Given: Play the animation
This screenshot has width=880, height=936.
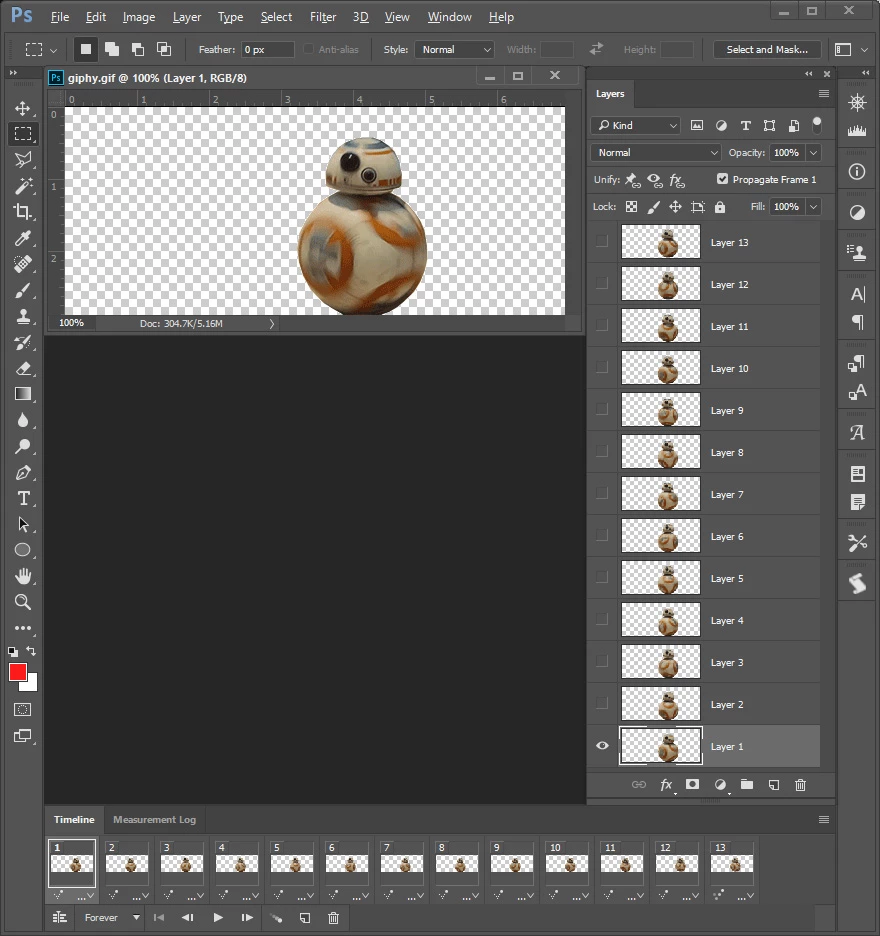Looking at the screenshot, I should [x=218, y=918].
